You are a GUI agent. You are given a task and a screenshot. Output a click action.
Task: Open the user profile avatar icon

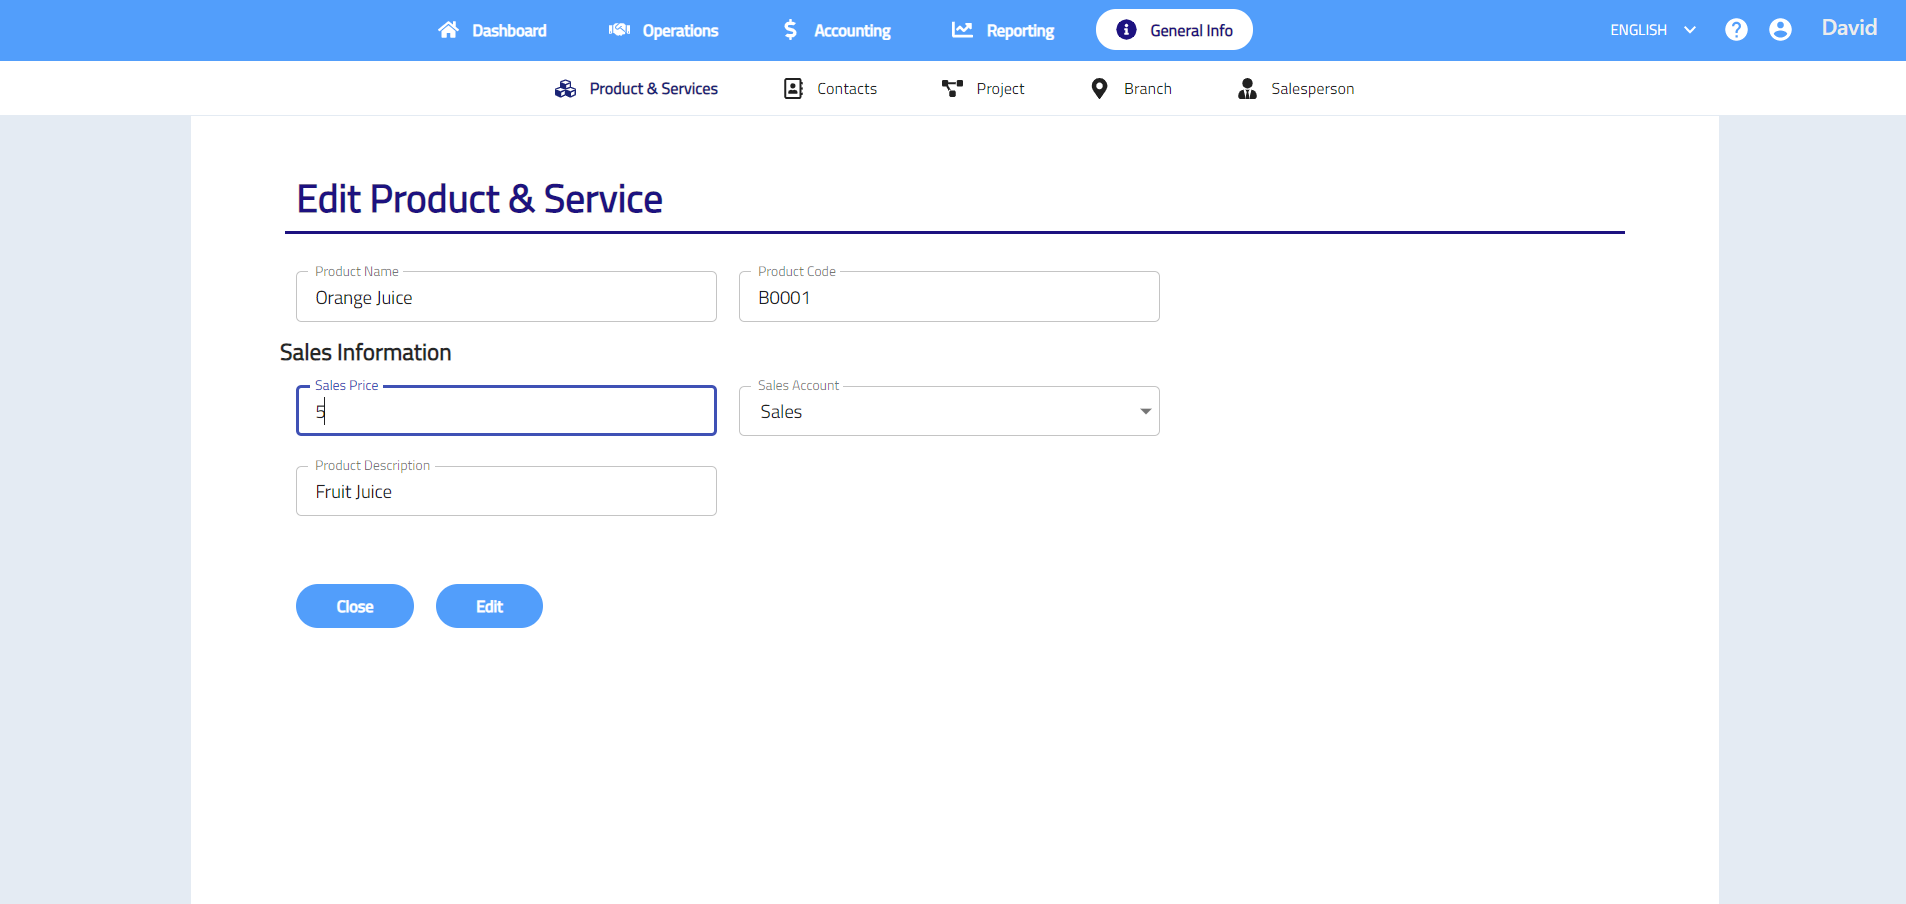pyautogui.click(x=1780, y=30)
